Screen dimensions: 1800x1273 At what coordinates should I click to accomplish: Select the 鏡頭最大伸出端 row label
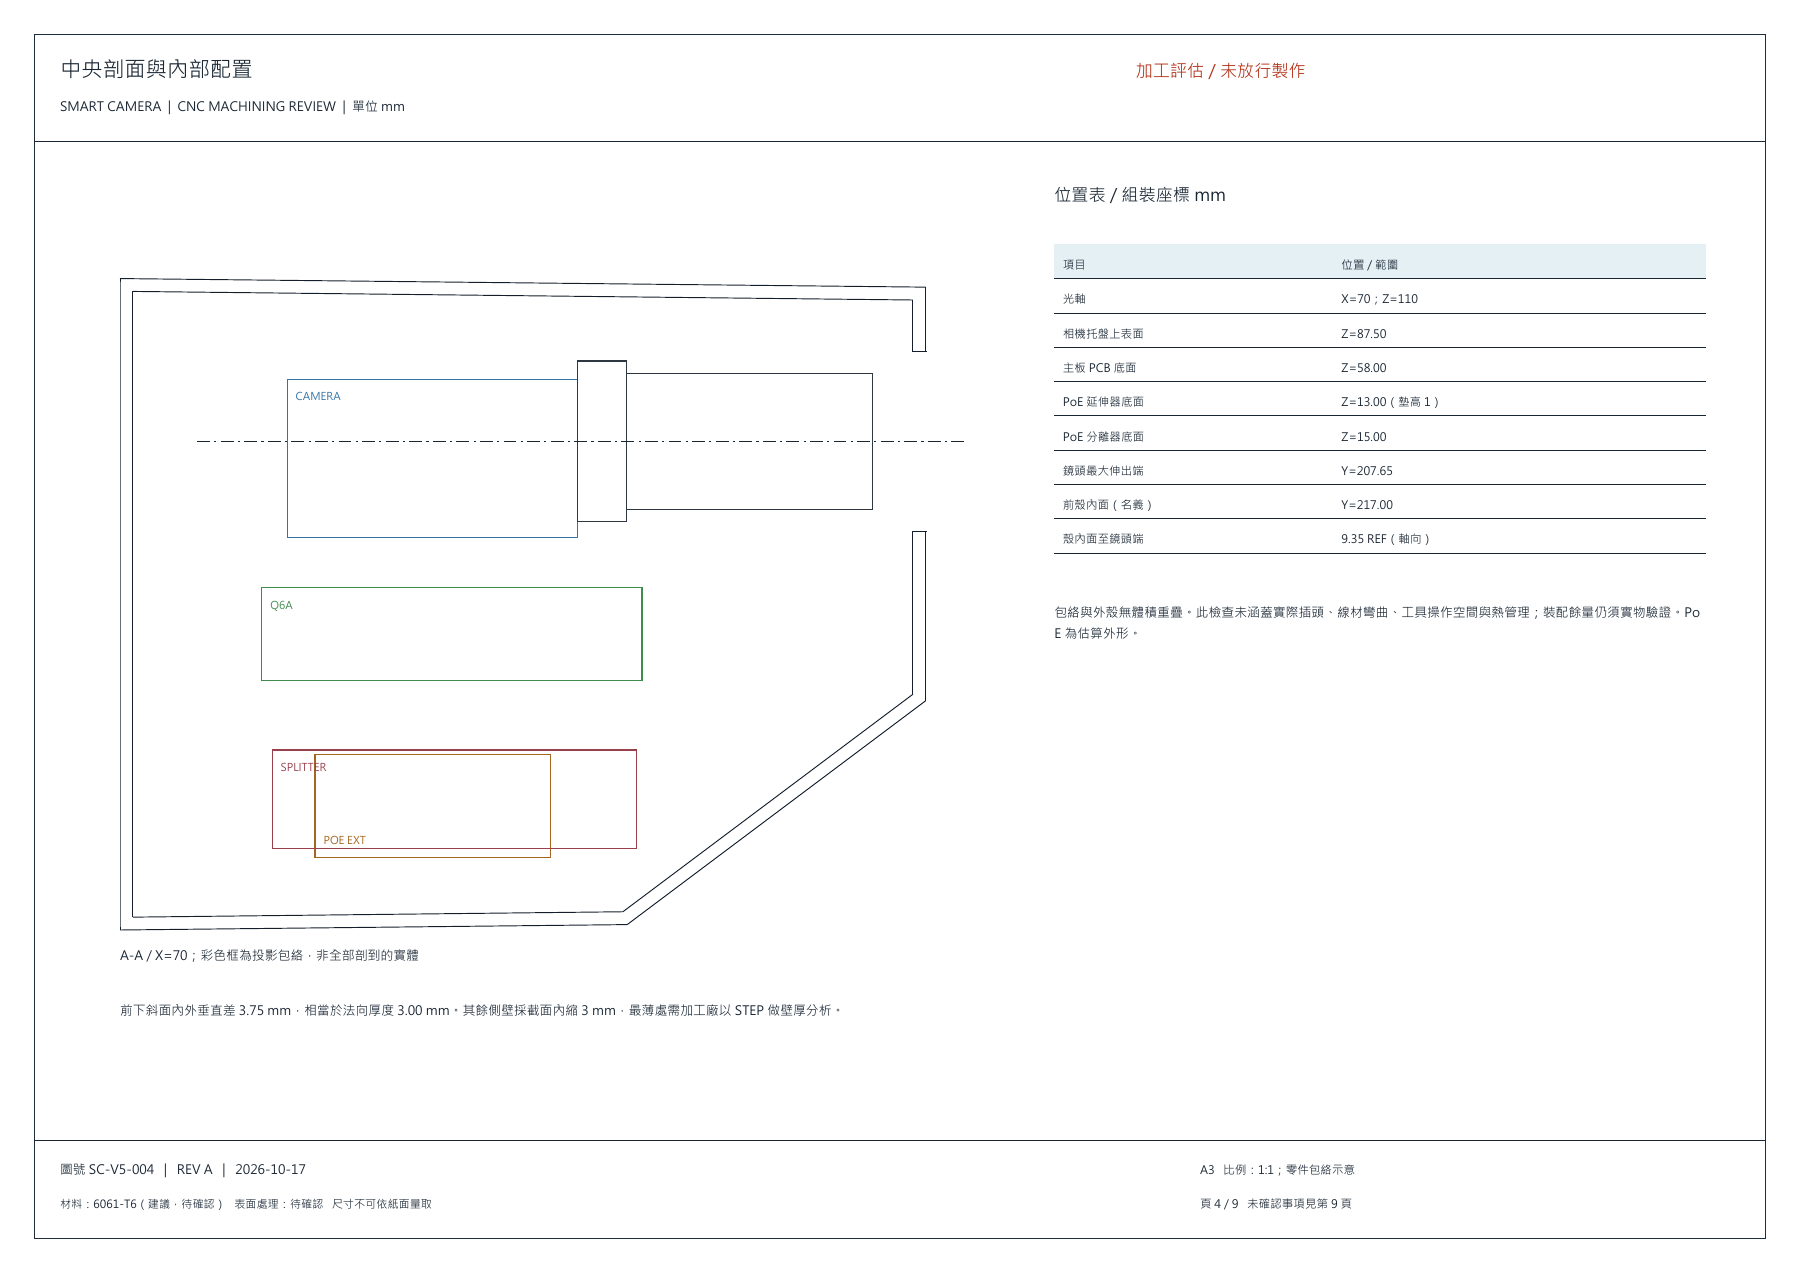[x=1103, y=471]
